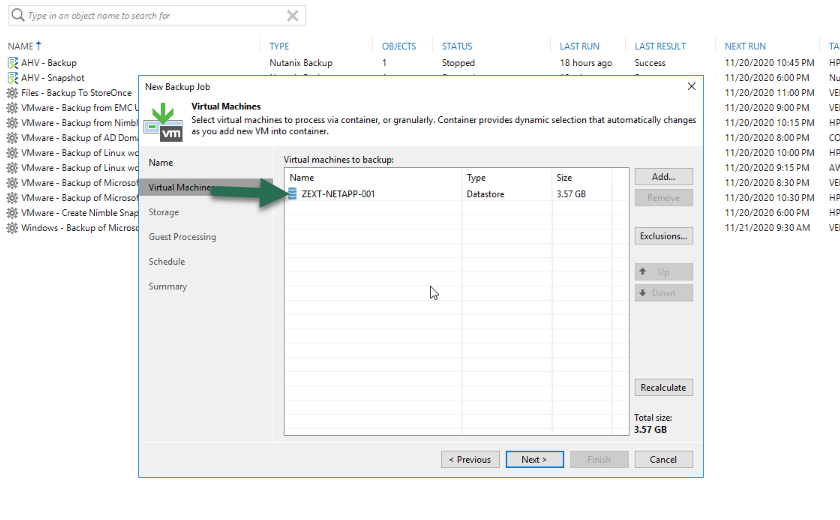Click the NAME column sort arrow
This screenshot has height=520, width=840.
point(39,46)
